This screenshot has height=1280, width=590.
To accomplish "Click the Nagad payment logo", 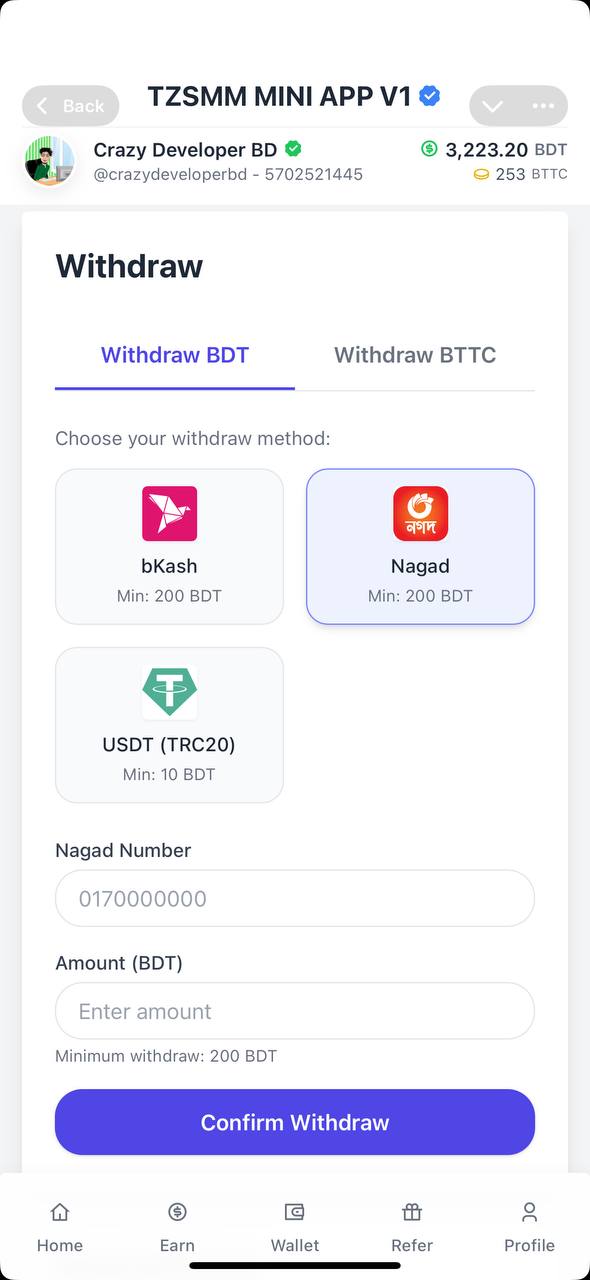I will coord(420,513).
